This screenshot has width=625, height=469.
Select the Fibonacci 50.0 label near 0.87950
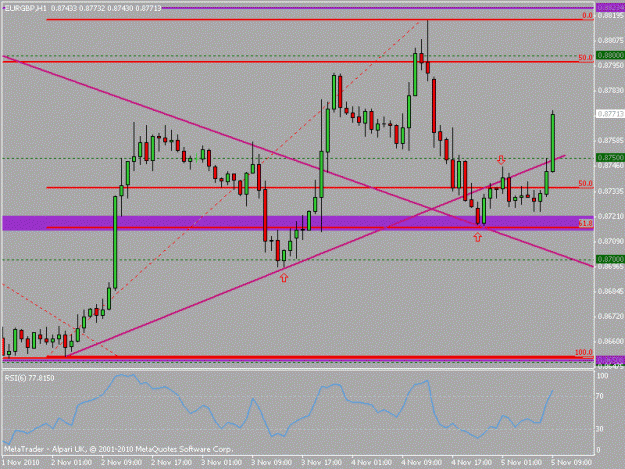(x=586, y=58)
